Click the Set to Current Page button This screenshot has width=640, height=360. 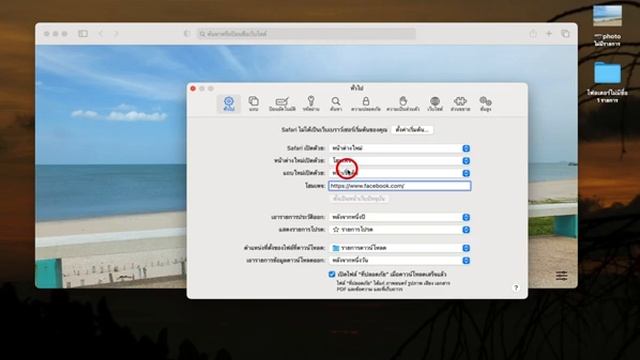tap(359, 198)
